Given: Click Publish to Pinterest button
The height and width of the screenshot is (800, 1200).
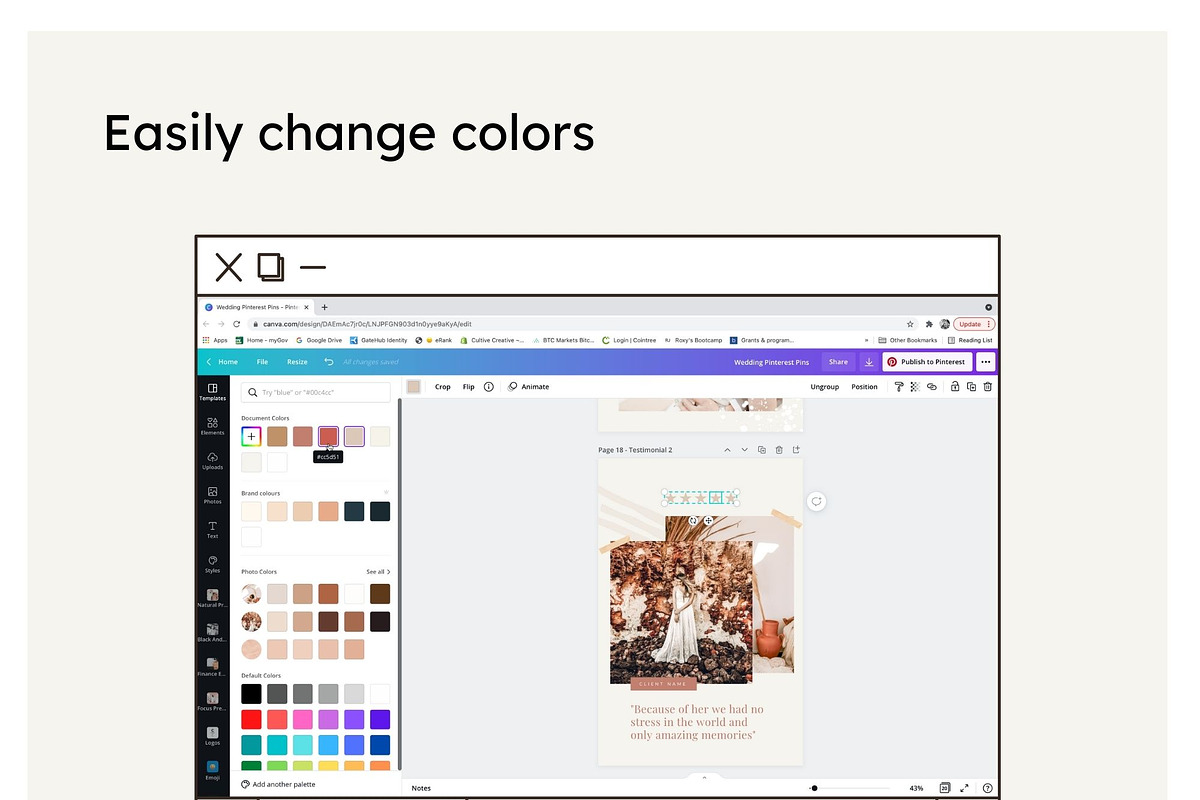Looking at the screenshot, I should tap(927, 362).
